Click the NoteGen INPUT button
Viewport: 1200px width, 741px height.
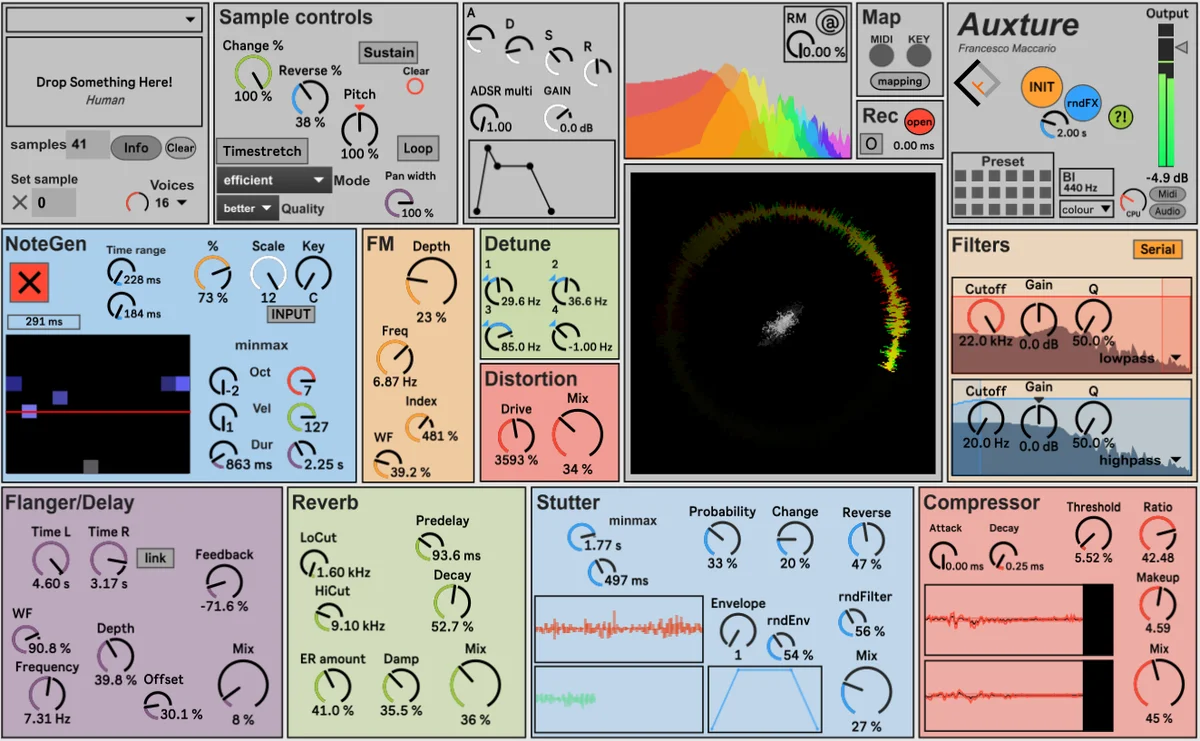(290, 314)
